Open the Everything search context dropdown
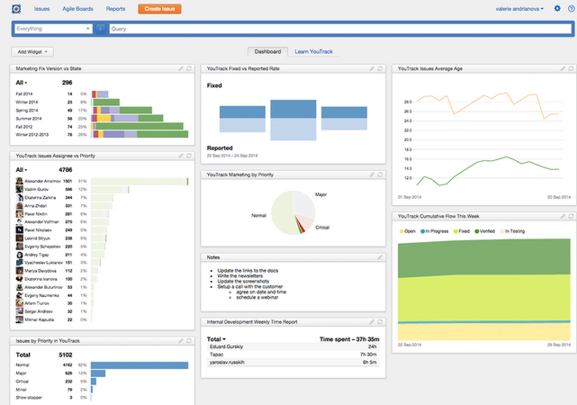This screenshot has height=405, width=577. pyautogui.click(x=53, y=29)
